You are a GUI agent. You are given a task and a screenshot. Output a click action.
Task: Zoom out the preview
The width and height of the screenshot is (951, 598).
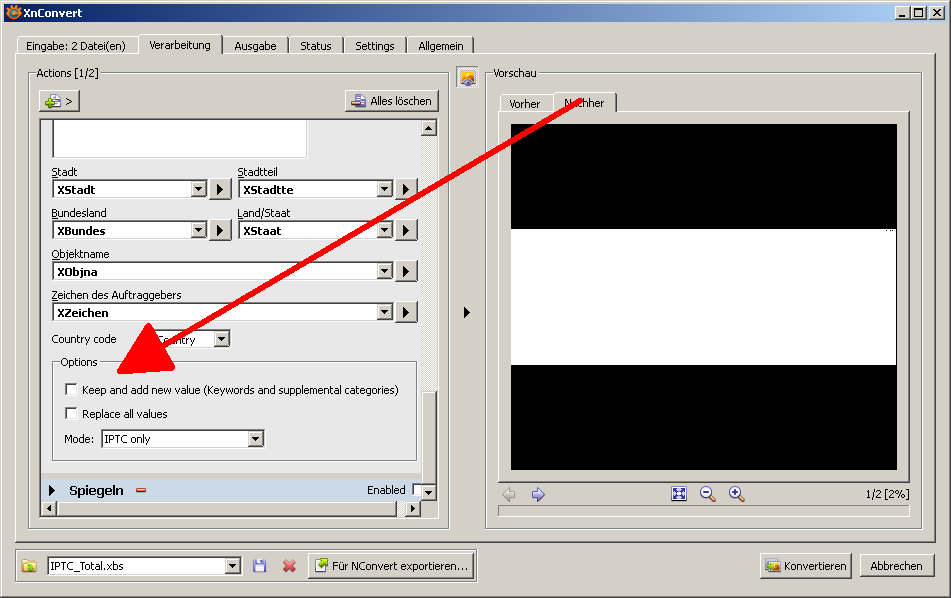coord(707,494)
